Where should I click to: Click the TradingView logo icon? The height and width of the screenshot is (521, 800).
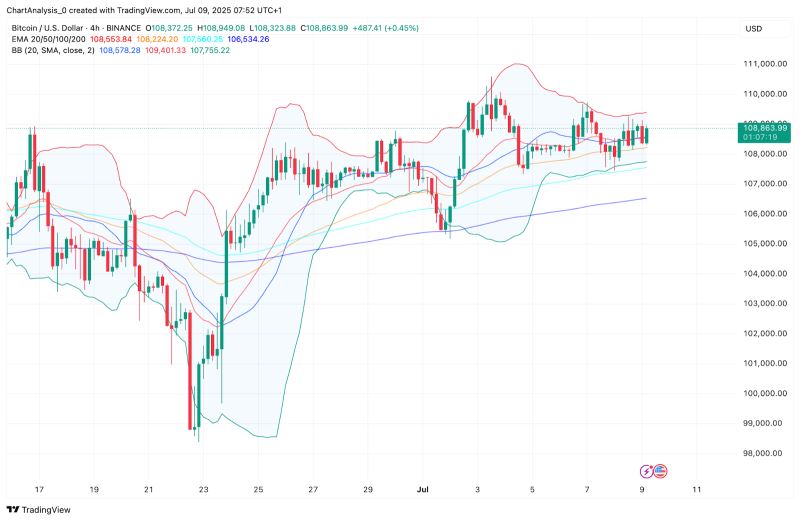click(x=15, y=508)
